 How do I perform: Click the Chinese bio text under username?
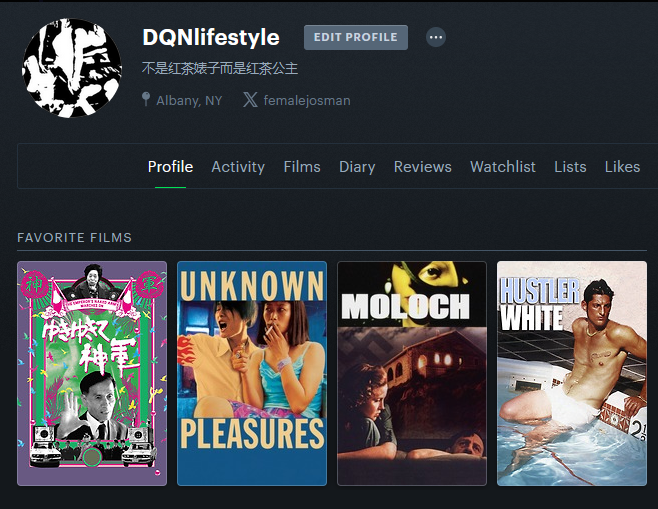[x=220, y=68]
